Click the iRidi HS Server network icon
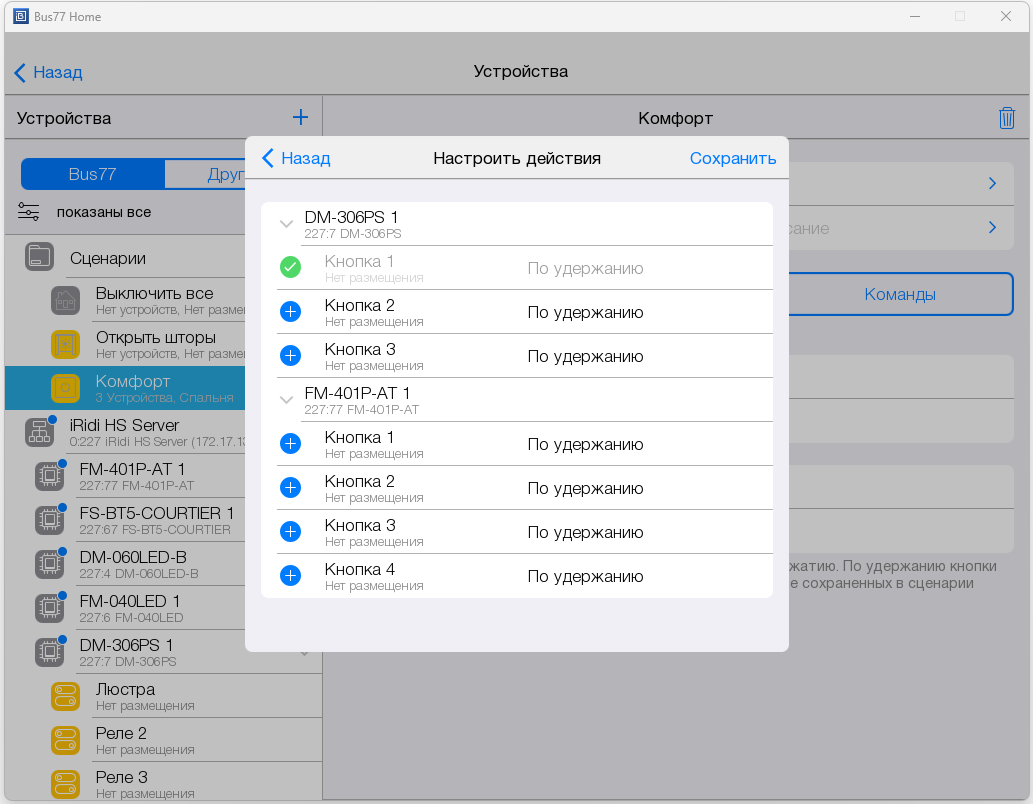Viewport: 1033px width, 804px height. click(39, 431)
